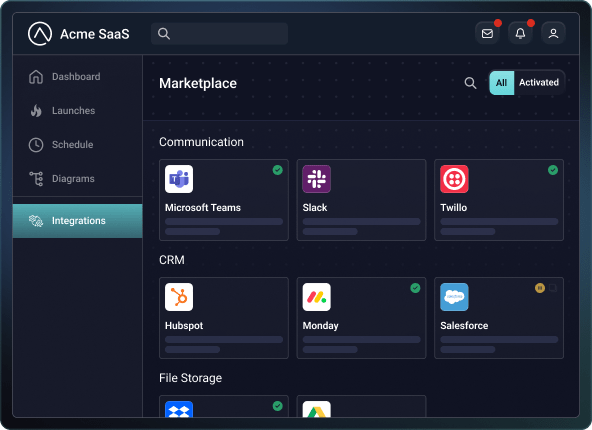Click the Communication section heading
592x430 pixels.
click(201, 142)
